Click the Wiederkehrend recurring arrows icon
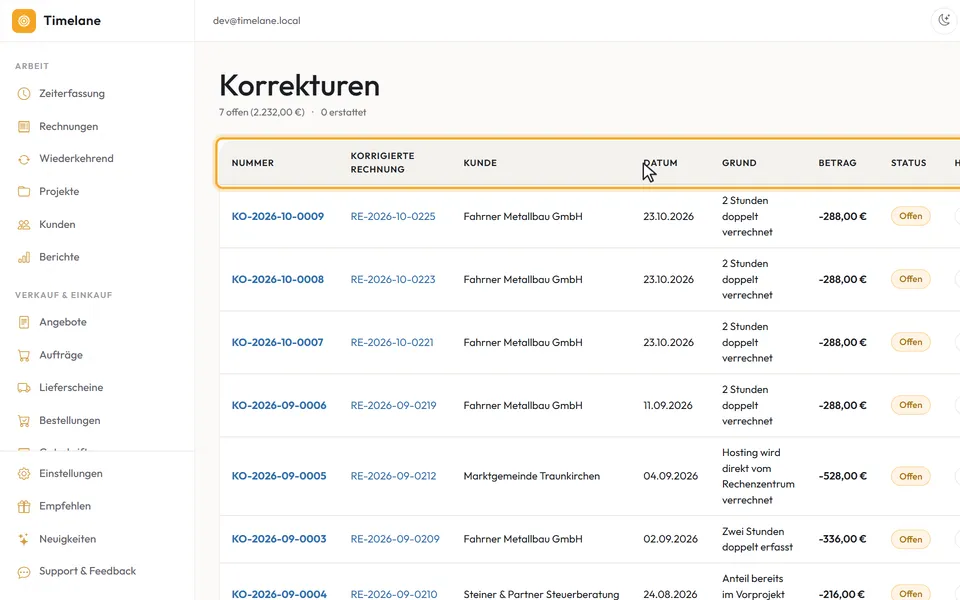960x600 pixels. click(x=24, y=159)
